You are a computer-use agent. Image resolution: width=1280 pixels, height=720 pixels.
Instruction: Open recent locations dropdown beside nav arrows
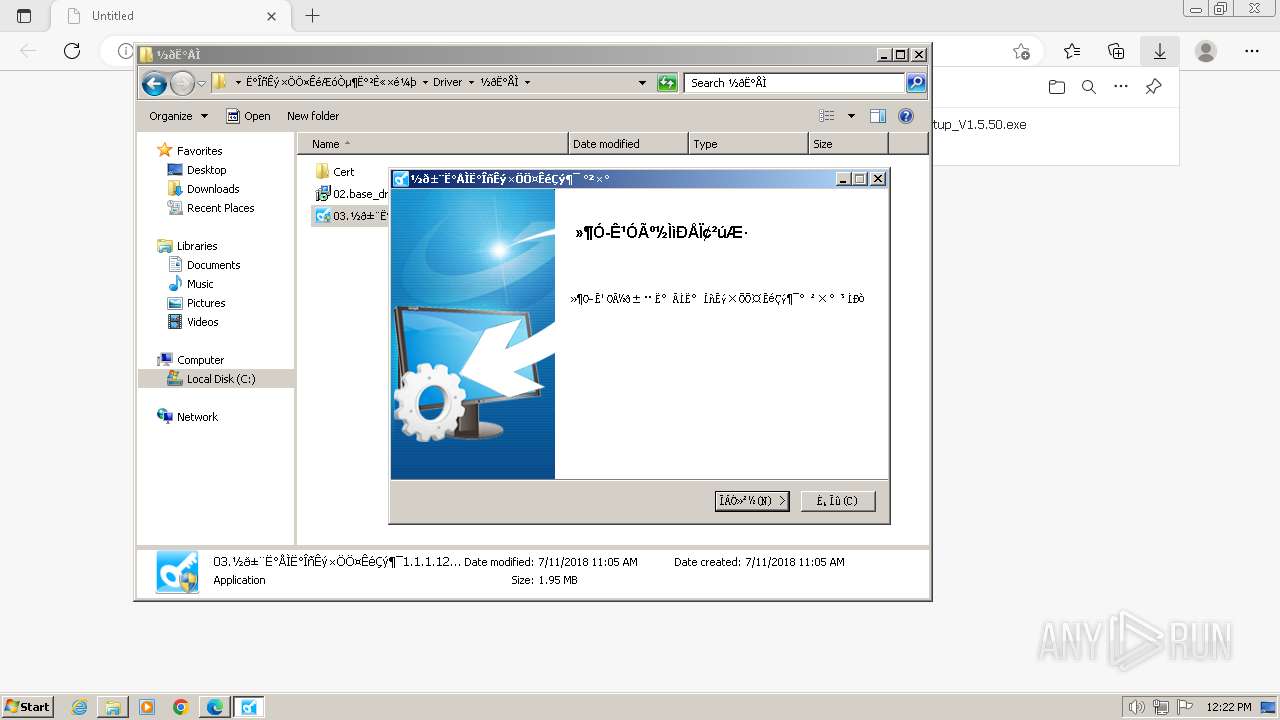pos(202,83)
